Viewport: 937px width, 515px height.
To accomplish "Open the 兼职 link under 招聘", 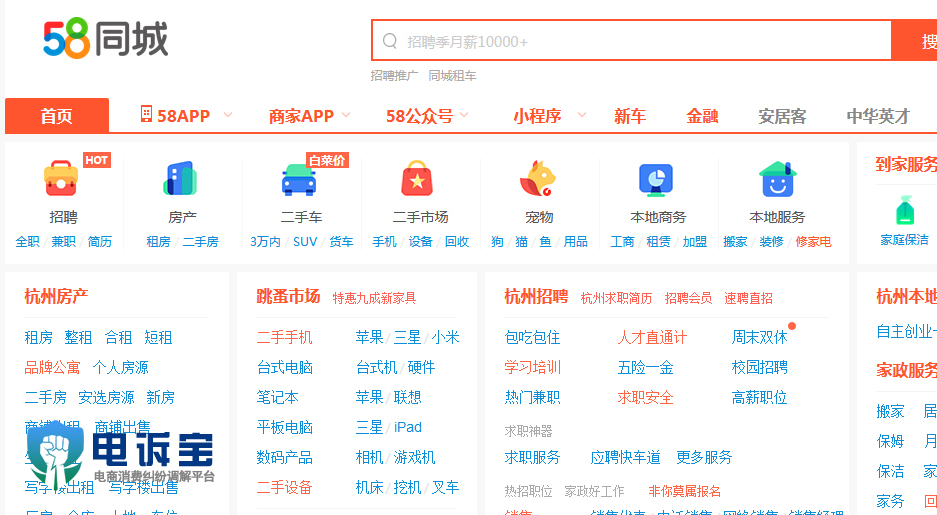I will (63, 241).
